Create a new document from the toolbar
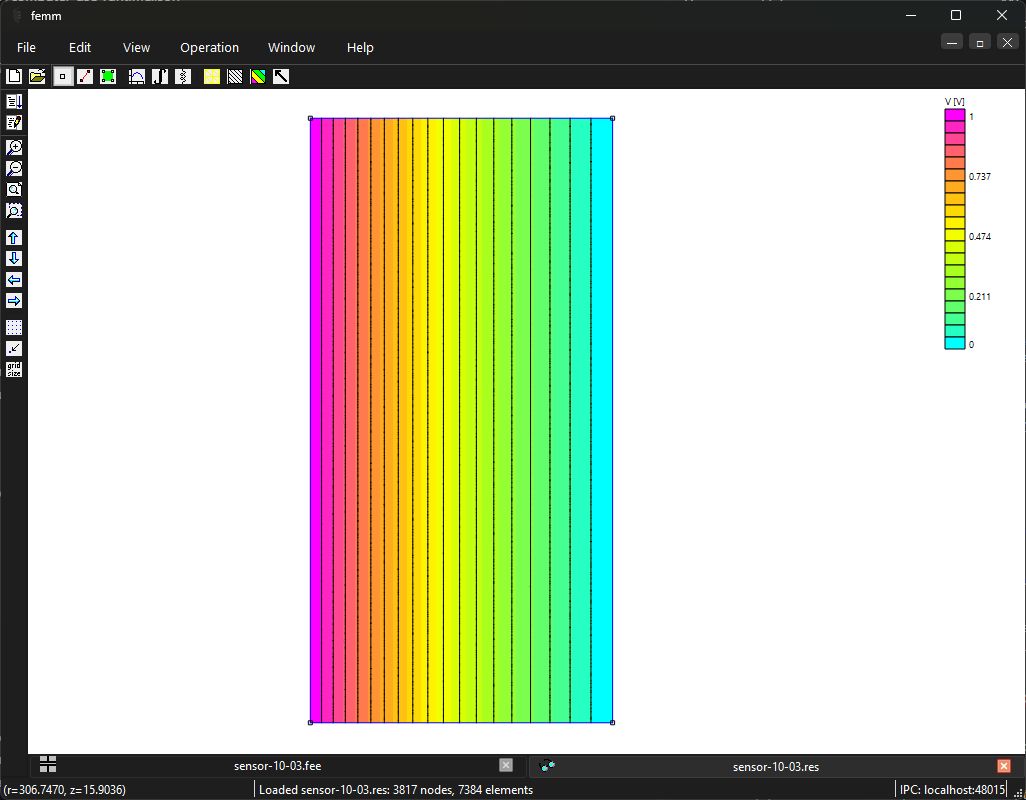This screenshot has width=1026, height=800. point(14,77)
